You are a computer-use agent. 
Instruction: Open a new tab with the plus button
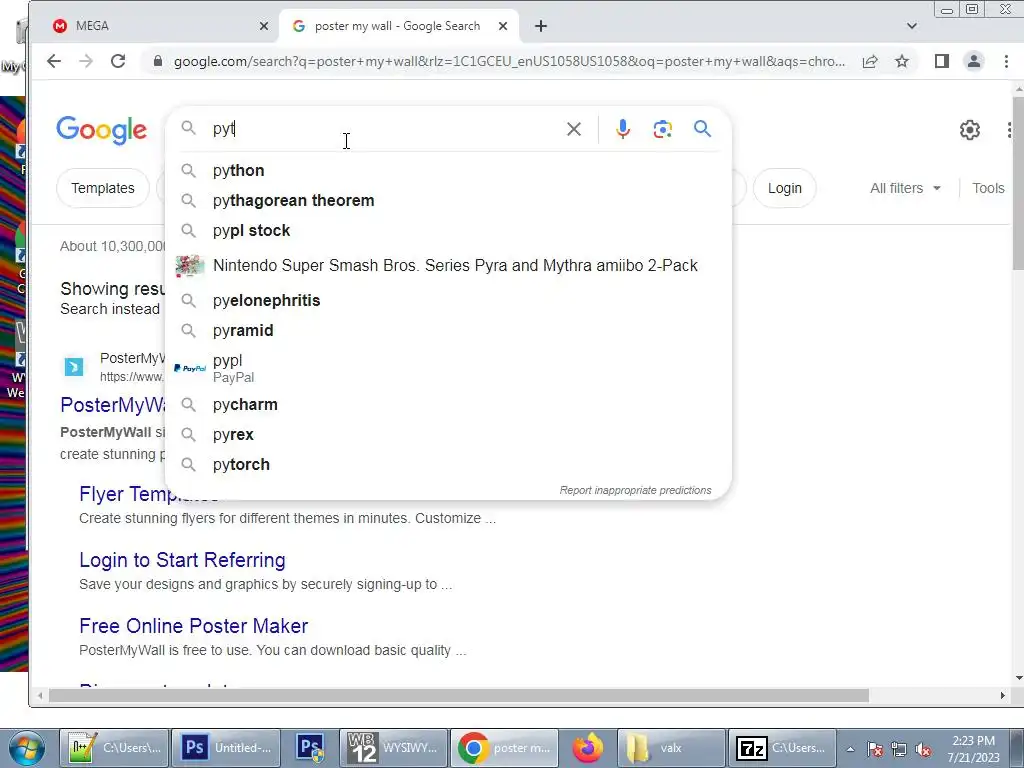[541, 26]
